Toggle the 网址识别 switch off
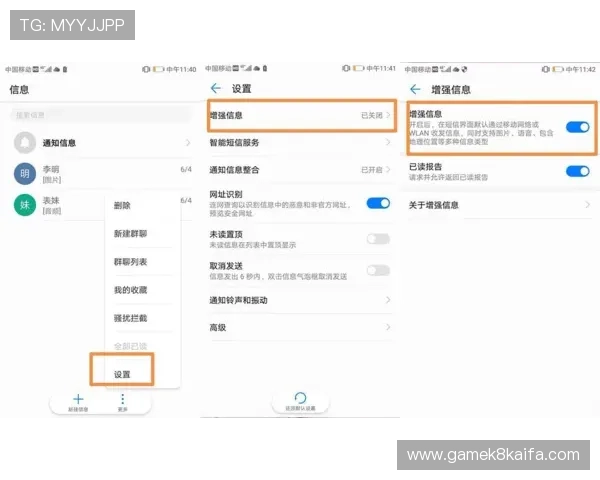 pyautogui.click(x=378, y=203)
